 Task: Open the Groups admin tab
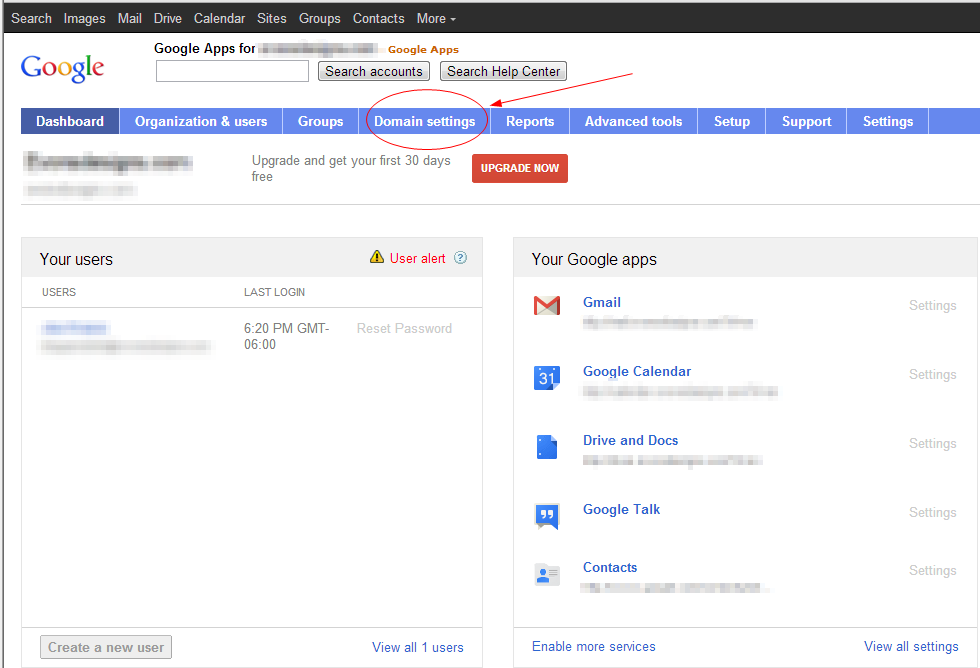pyautogui.click(x=321, y=121)
